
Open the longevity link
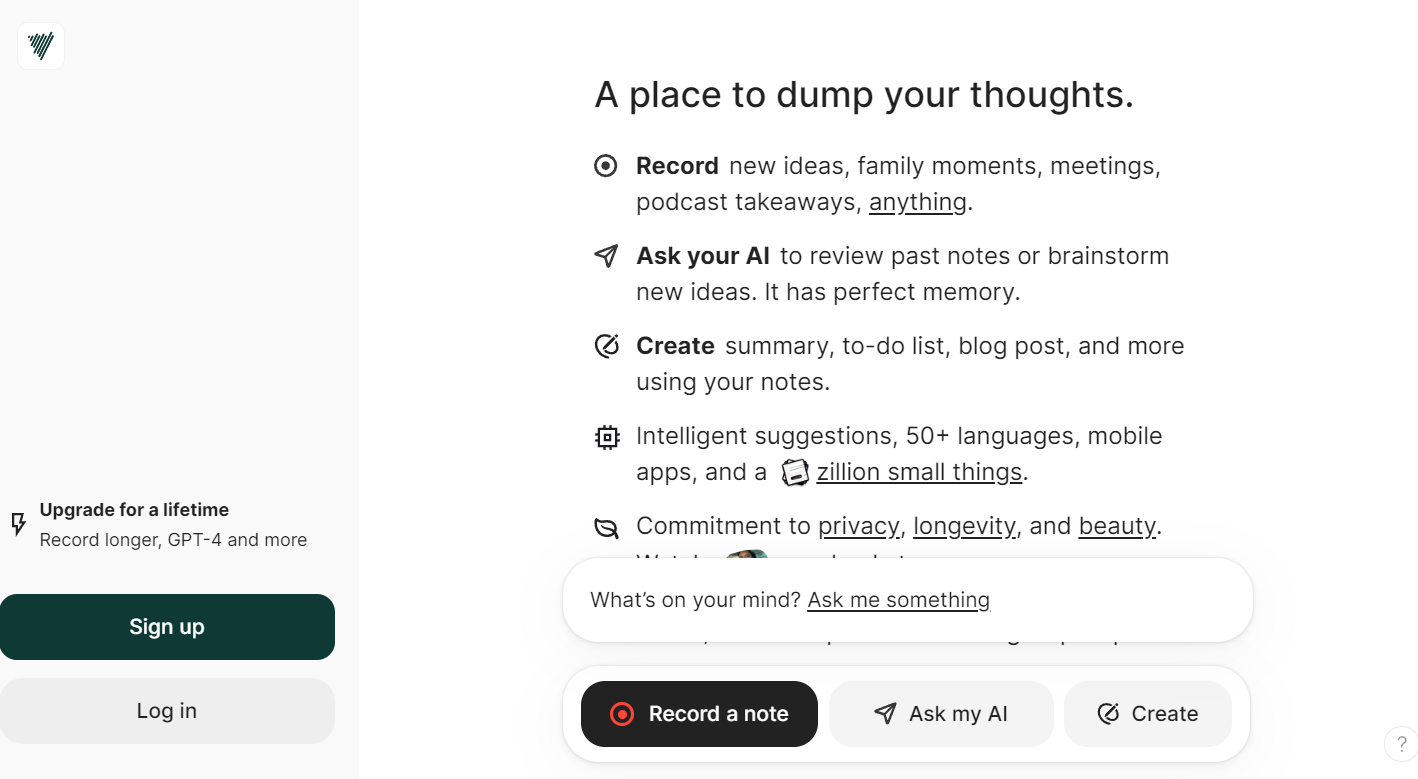click(964, 526)
